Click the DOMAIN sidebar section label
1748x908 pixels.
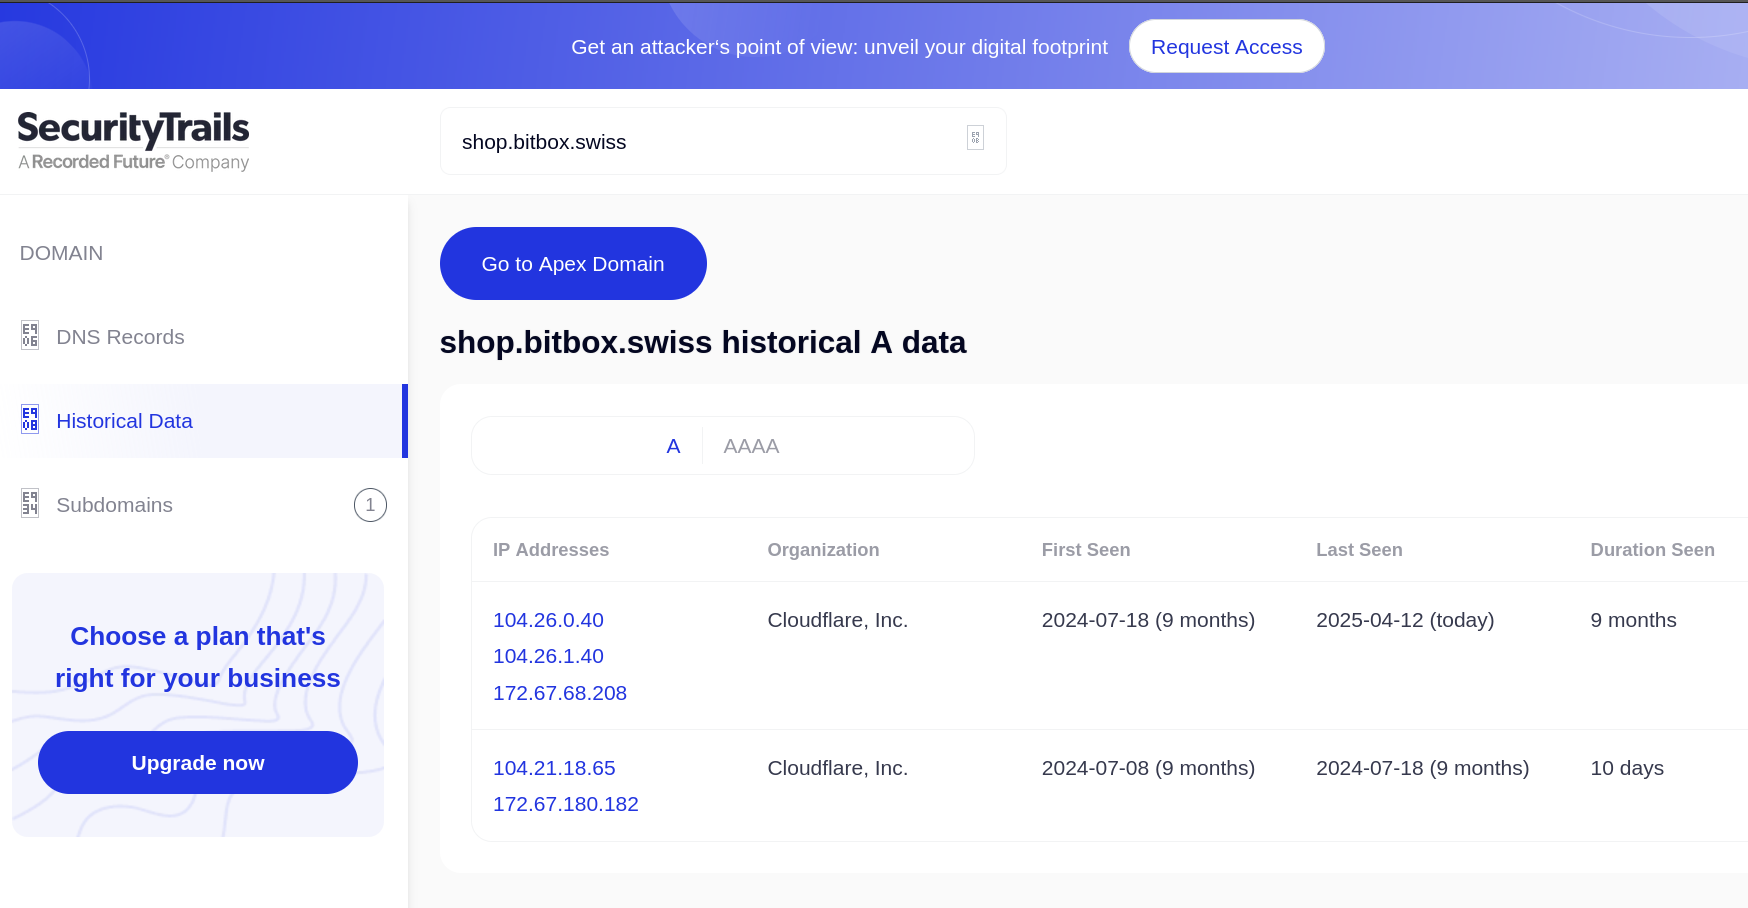[61, 253]
